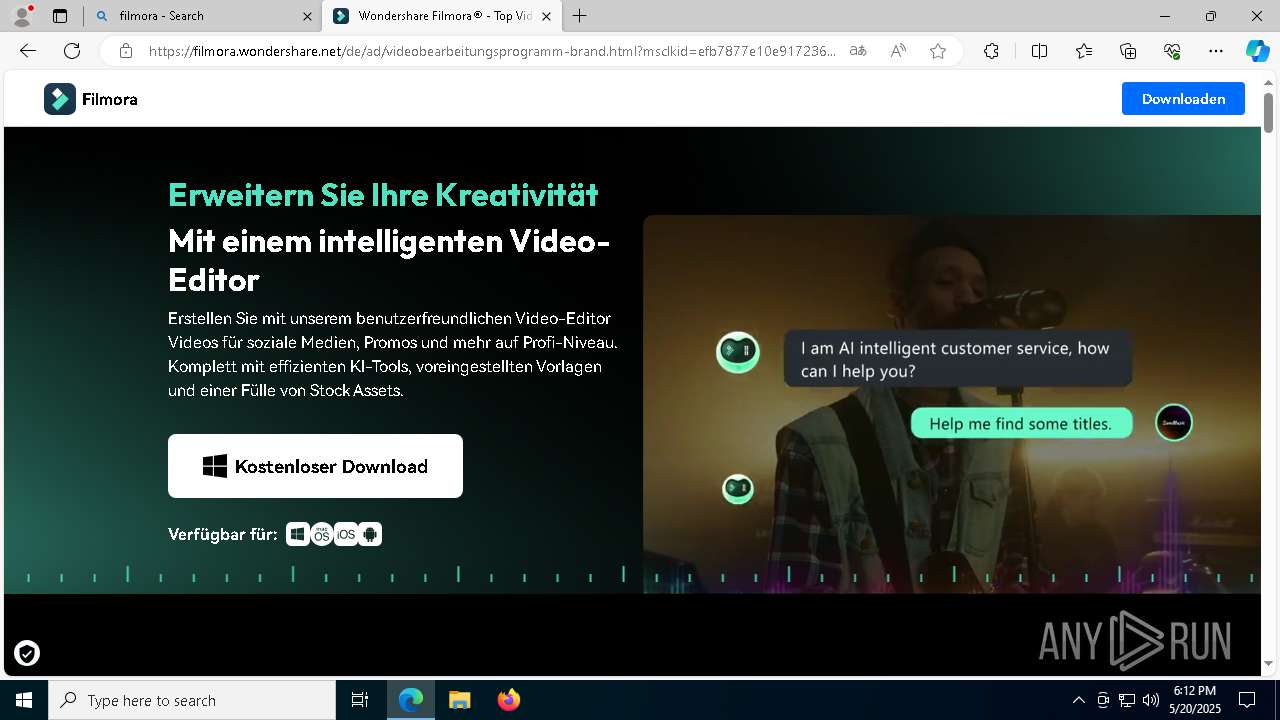Open Tab actions menu icon
This screenshot has width=1280, height=720.
tap(60, 16)
